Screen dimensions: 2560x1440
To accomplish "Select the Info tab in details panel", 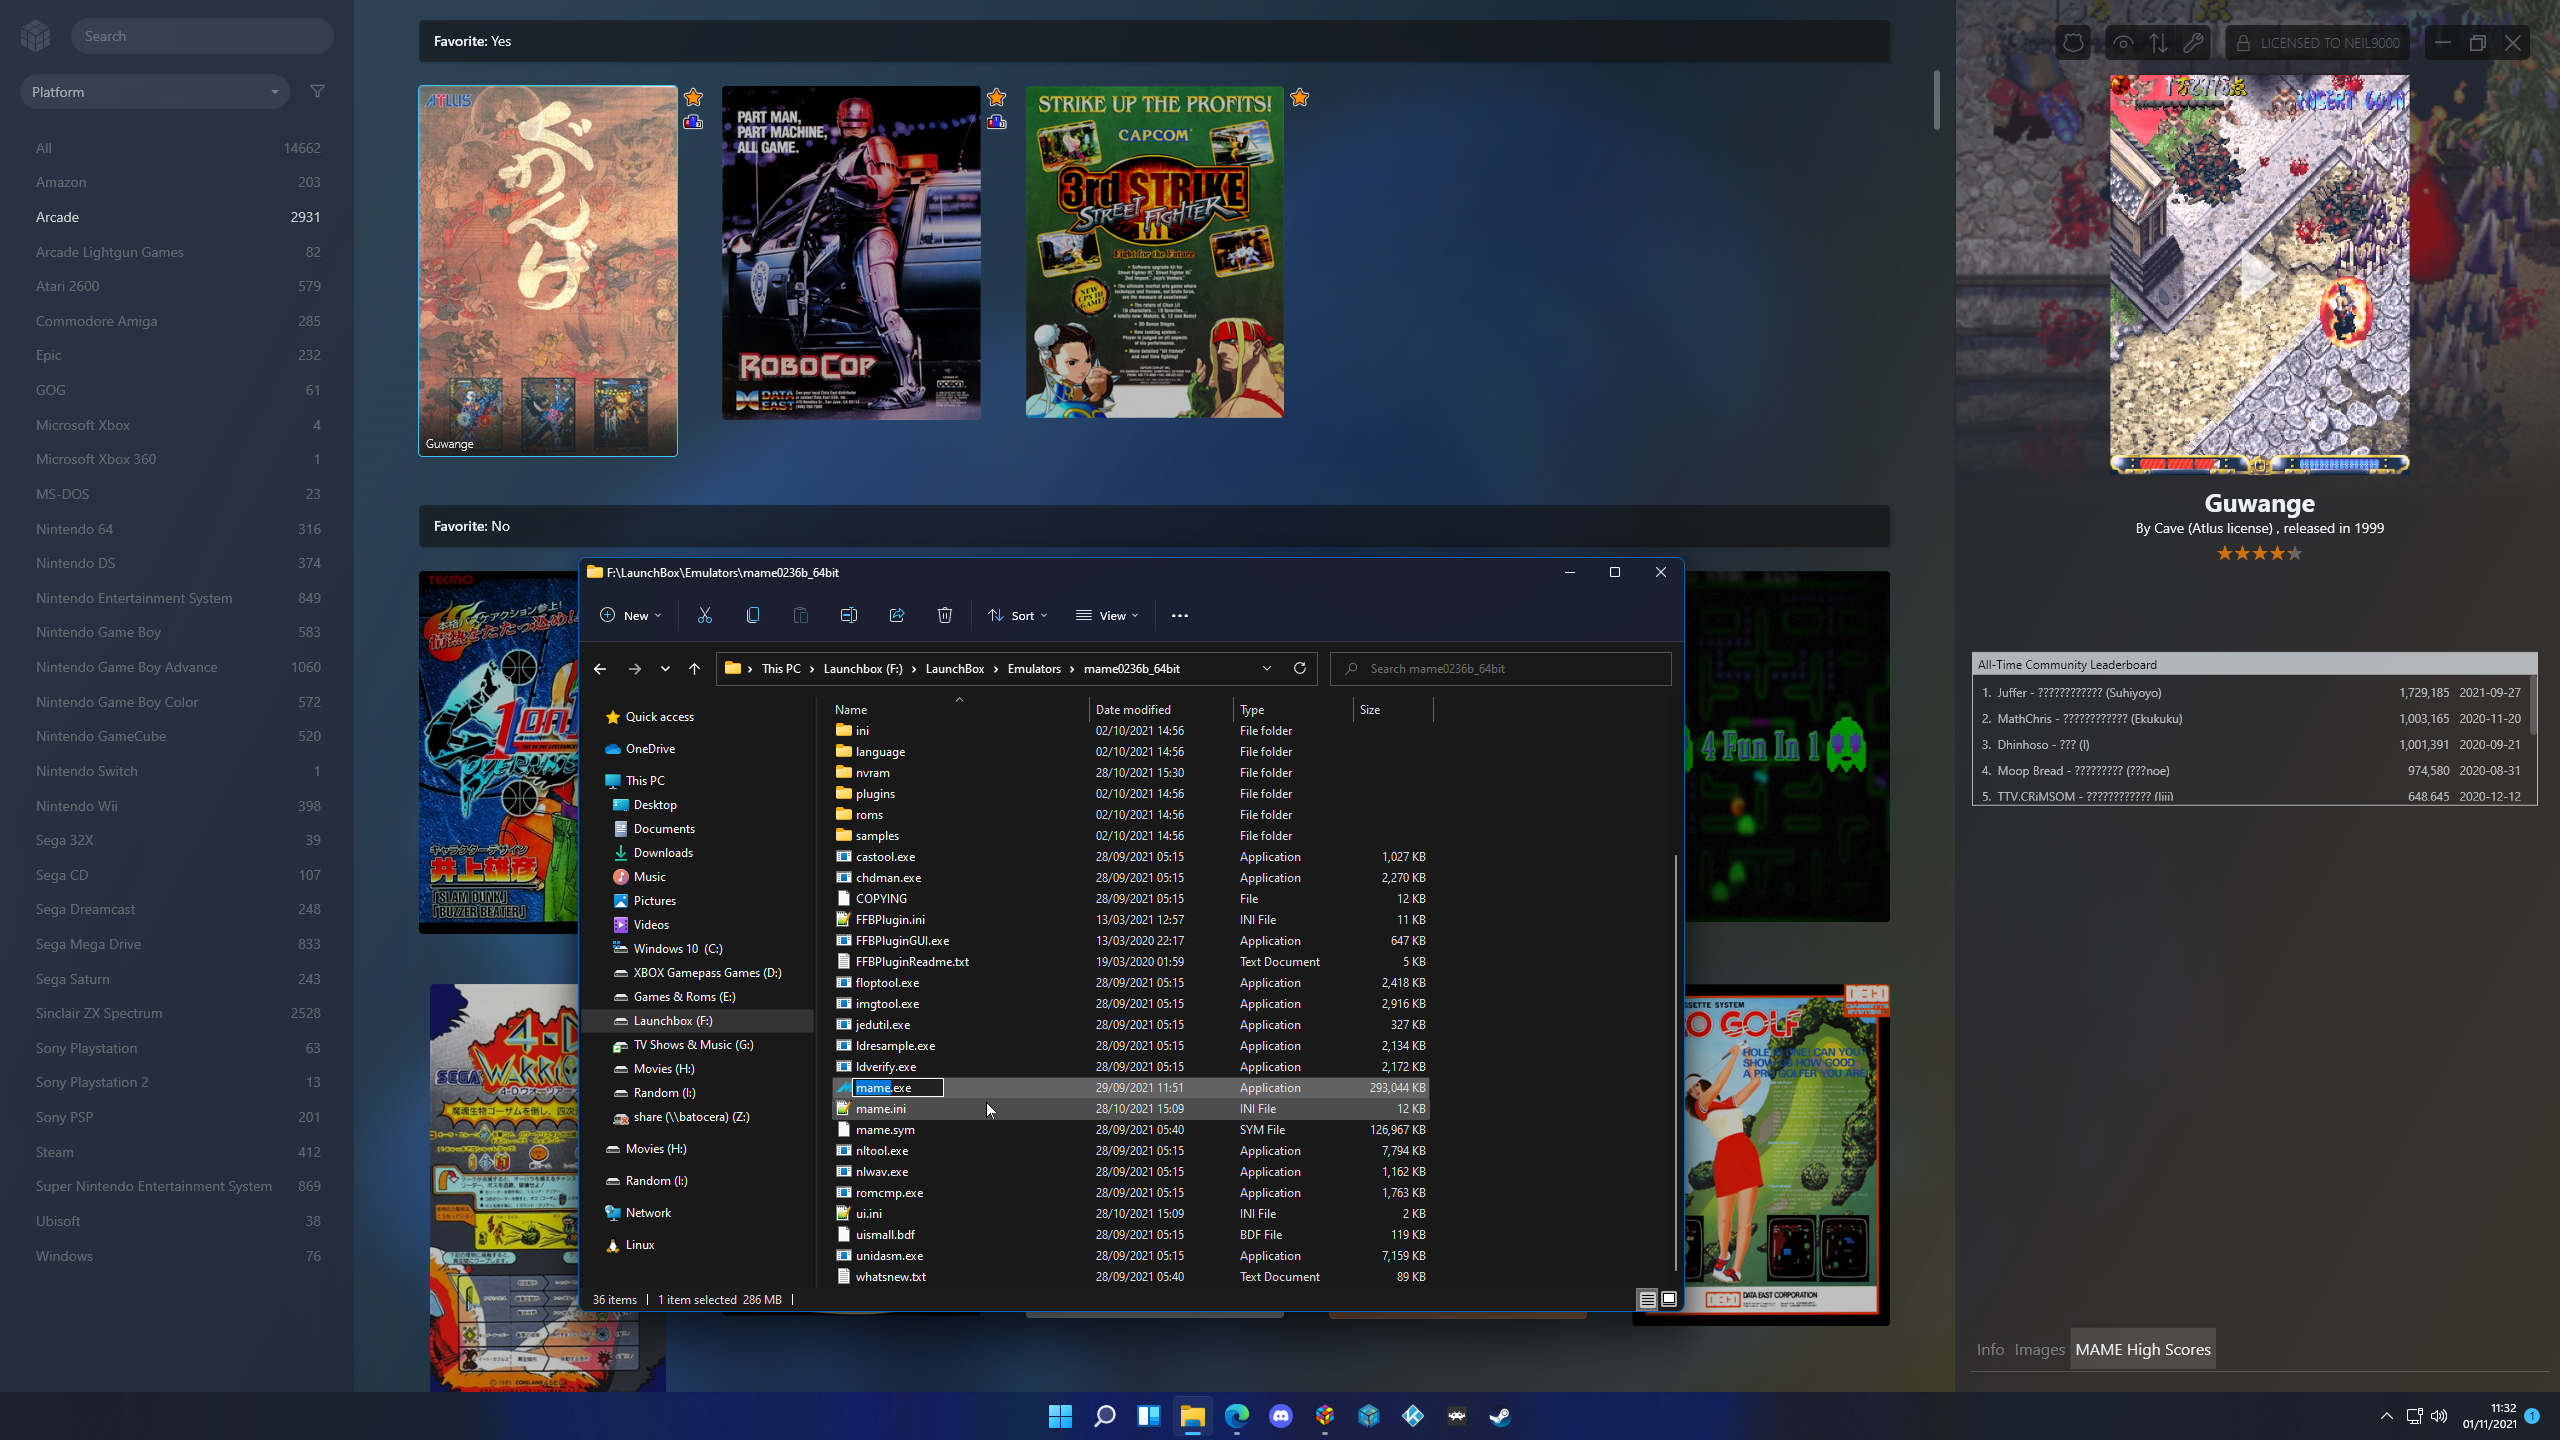I will click(x=1990, y=1349).
